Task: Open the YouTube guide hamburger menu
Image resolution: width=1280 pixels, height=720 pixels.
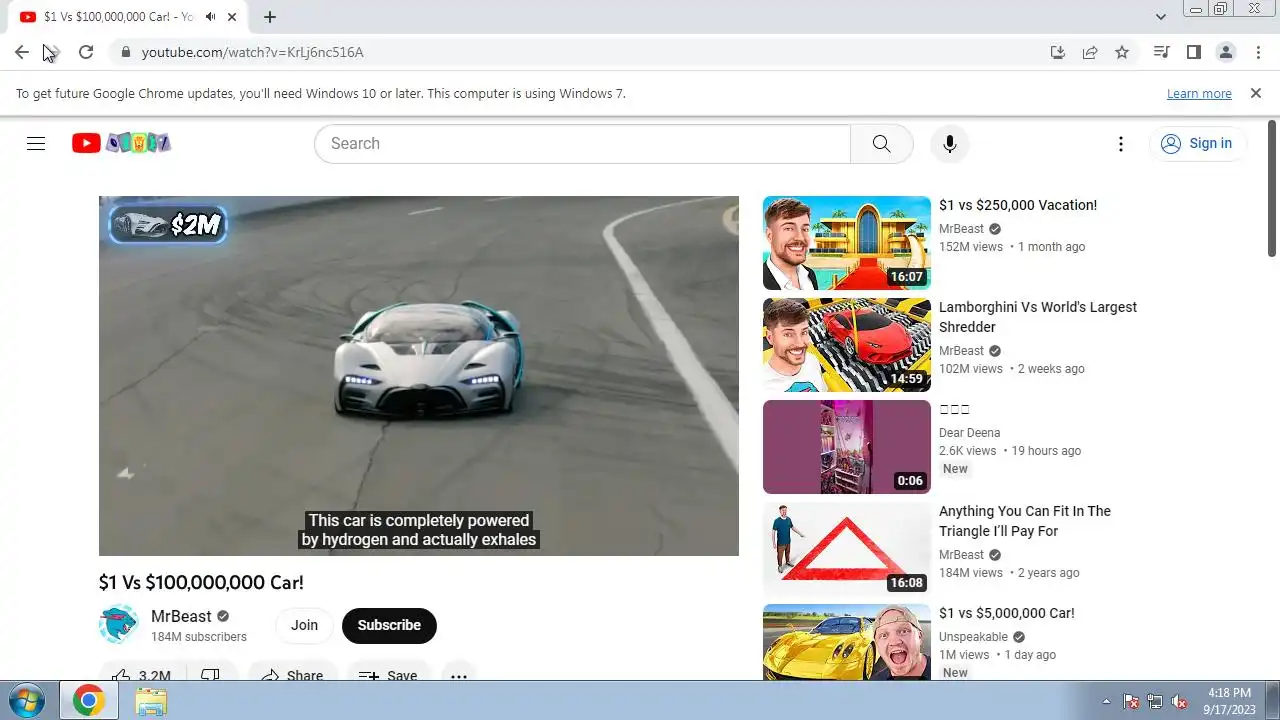Action: pos(36,143)
